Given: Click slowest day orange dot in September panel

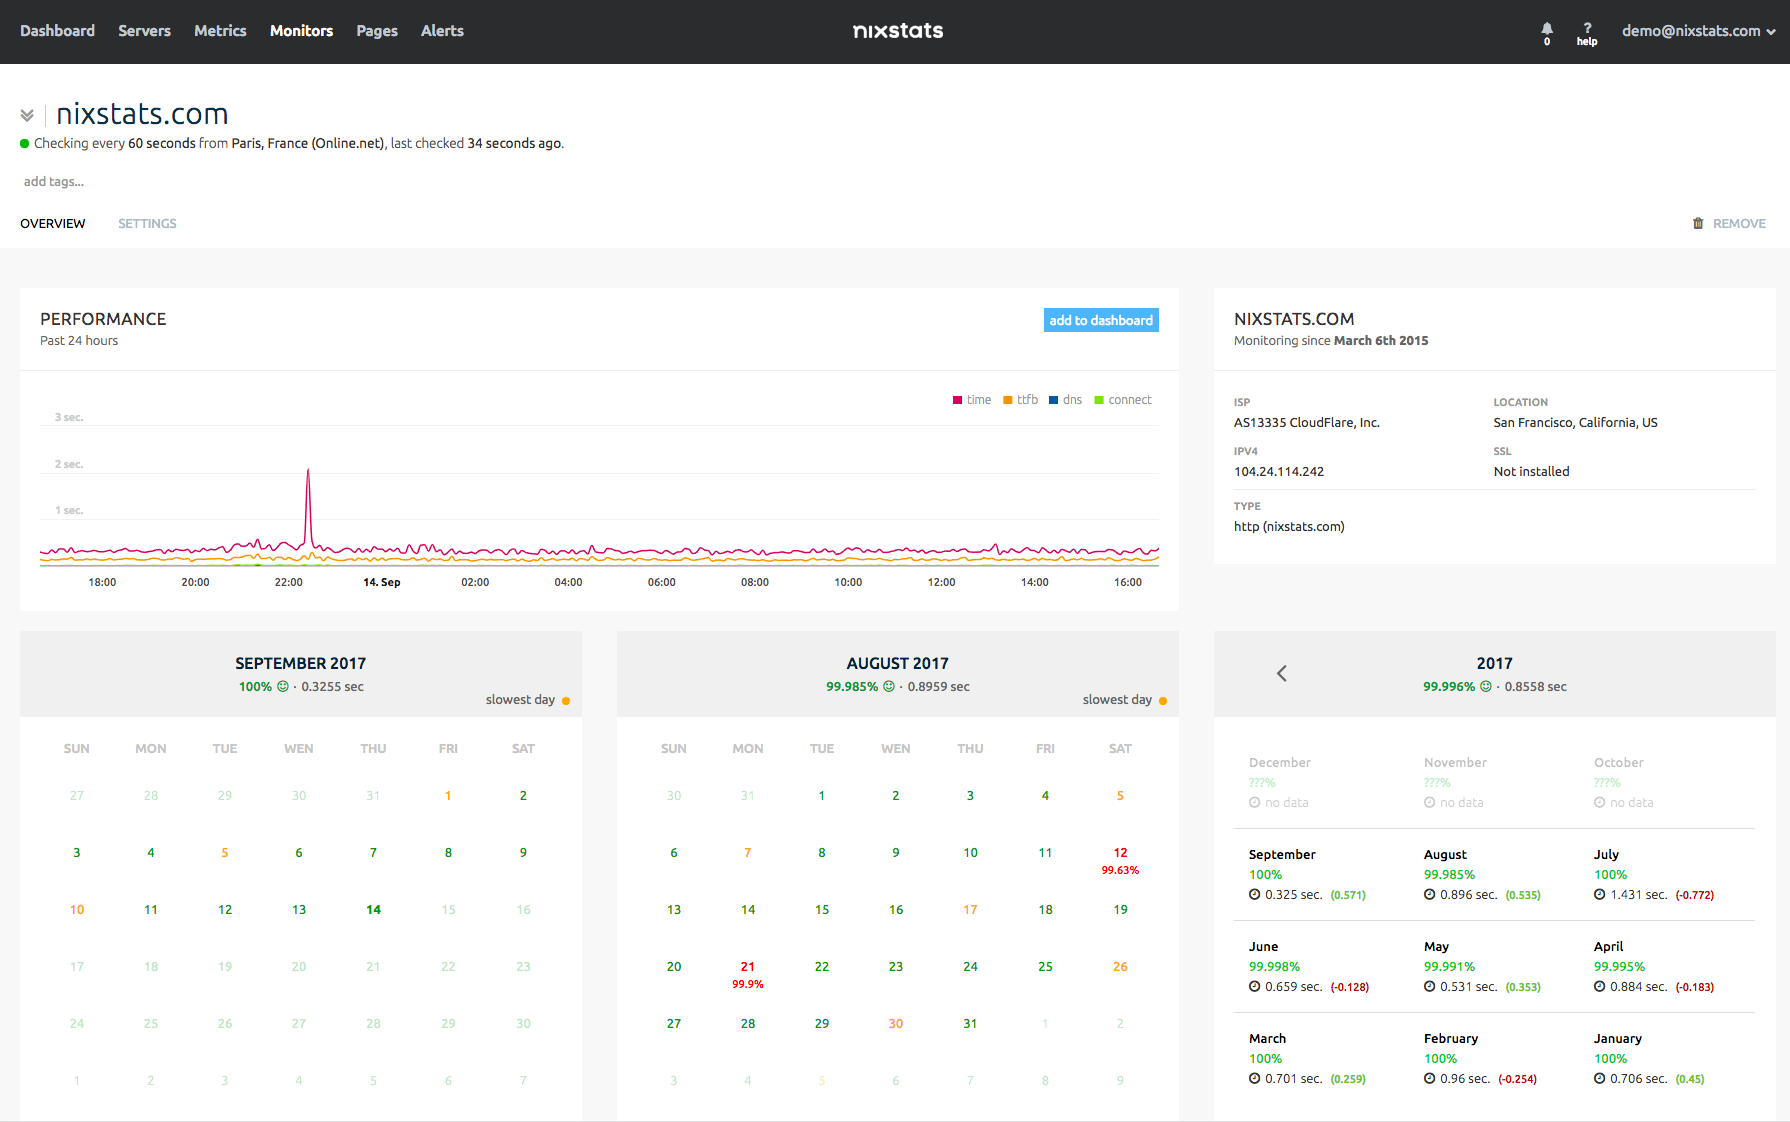Looking at the screenshot, I should click(x=566, y=700).
